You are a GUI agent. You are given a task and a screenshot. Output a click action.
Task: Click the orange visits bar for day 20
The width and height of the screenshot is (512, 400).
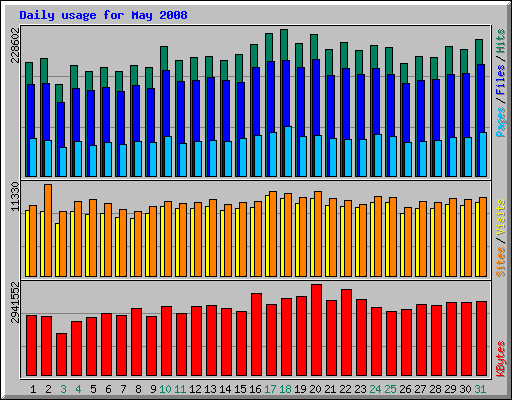click(318, 234)
